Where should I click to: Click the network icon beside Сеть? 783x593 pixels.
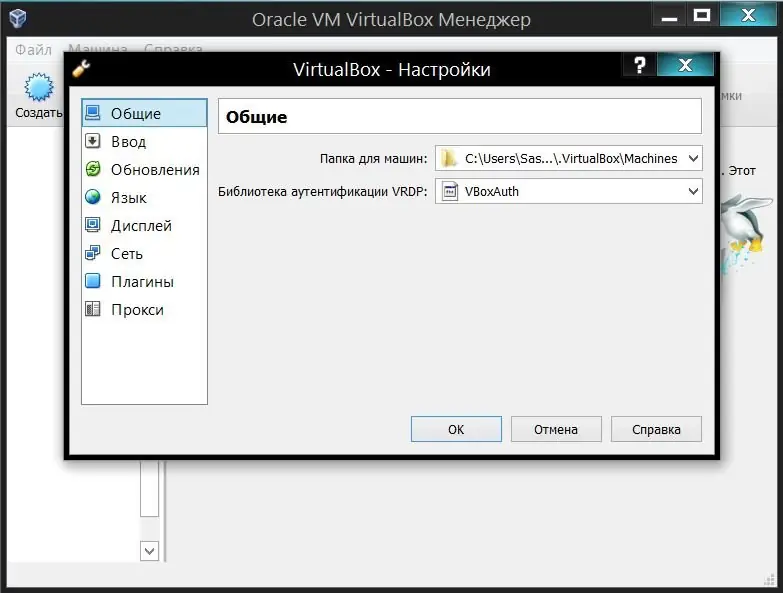[x=93, y=253]
